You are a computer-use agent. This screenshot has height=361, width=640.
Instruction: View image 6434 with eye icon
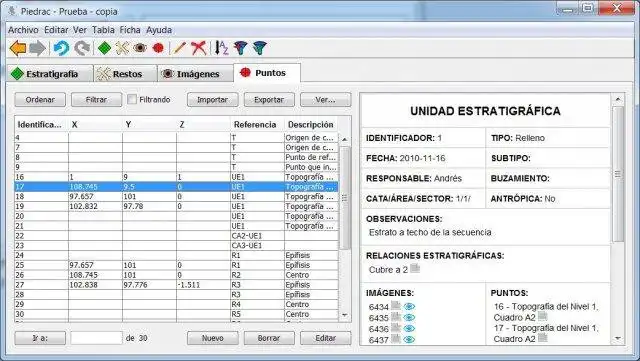click(x=409, y=306)
